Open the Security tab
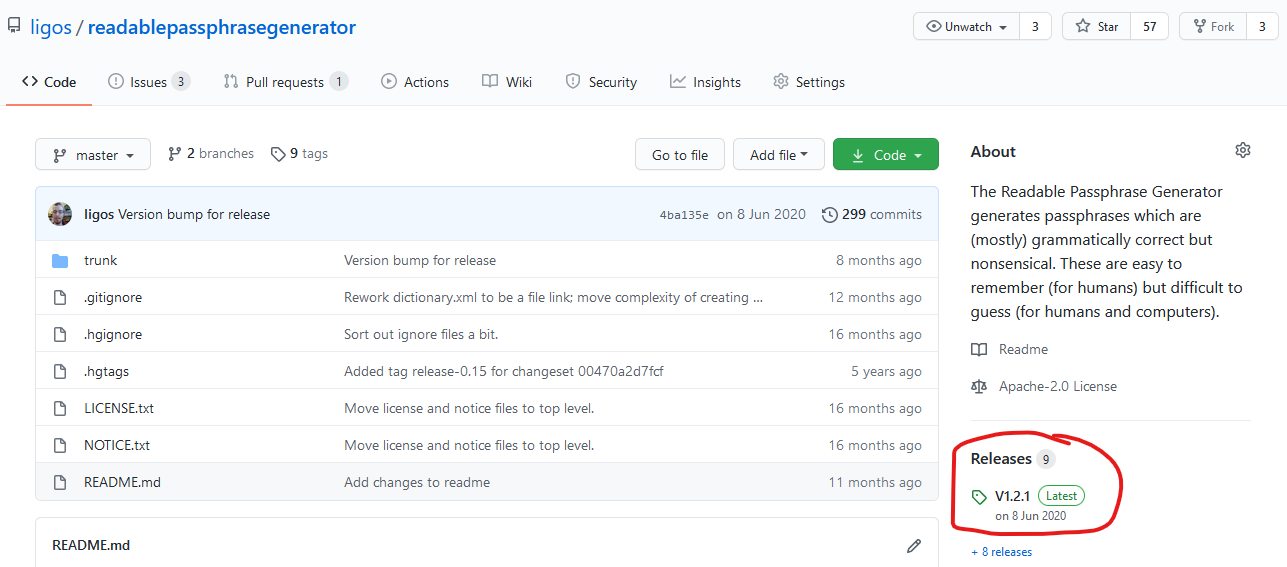 [601, 82]
